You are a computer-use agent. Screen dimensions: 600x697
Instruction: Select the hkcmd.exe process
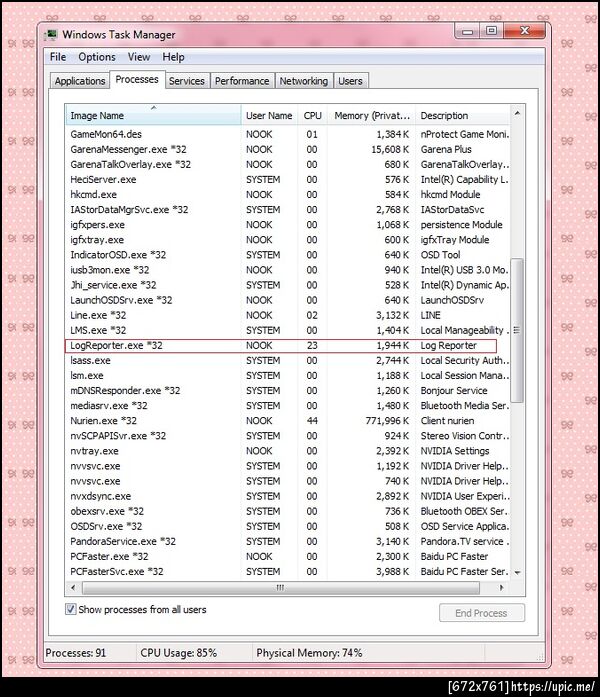(x=288, y=195)
